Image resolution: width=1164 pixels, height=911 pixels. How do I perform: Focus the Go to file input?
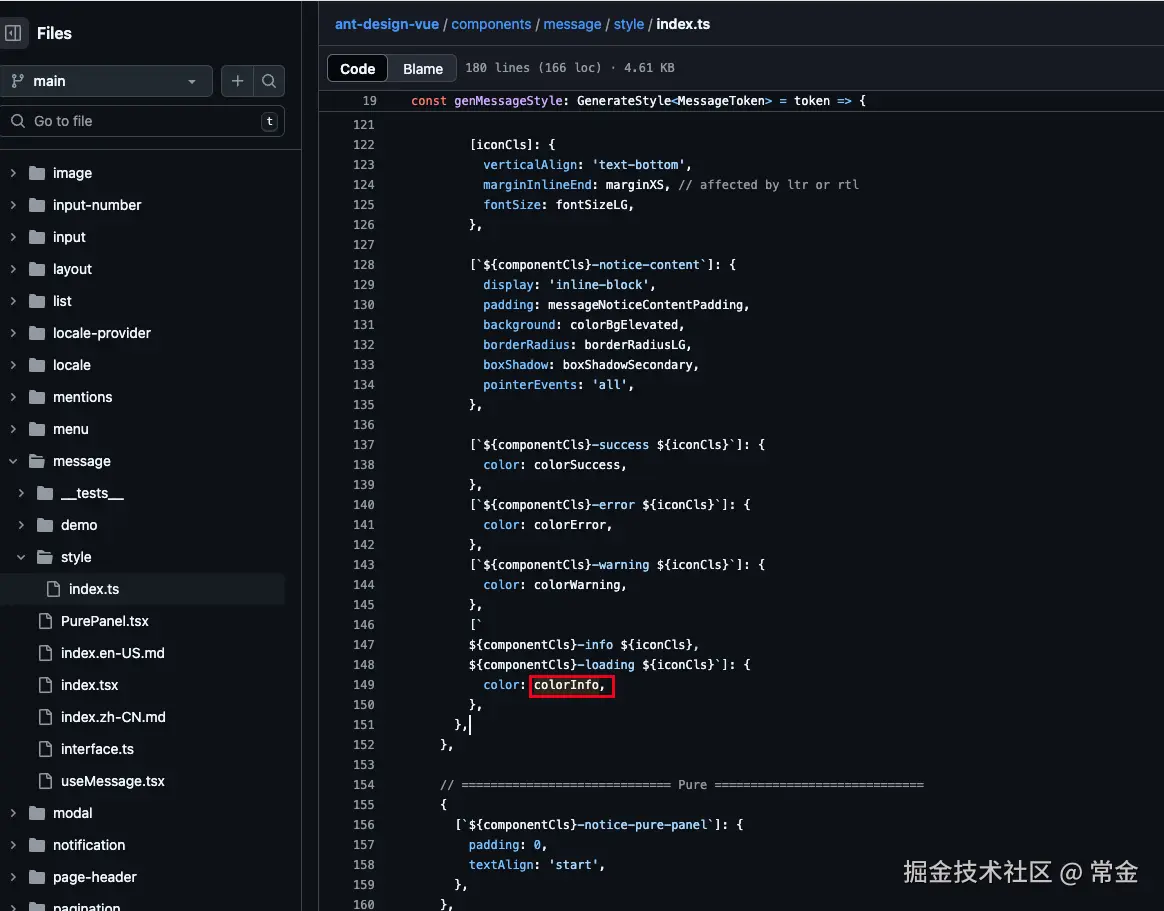(x=143, y=121)
